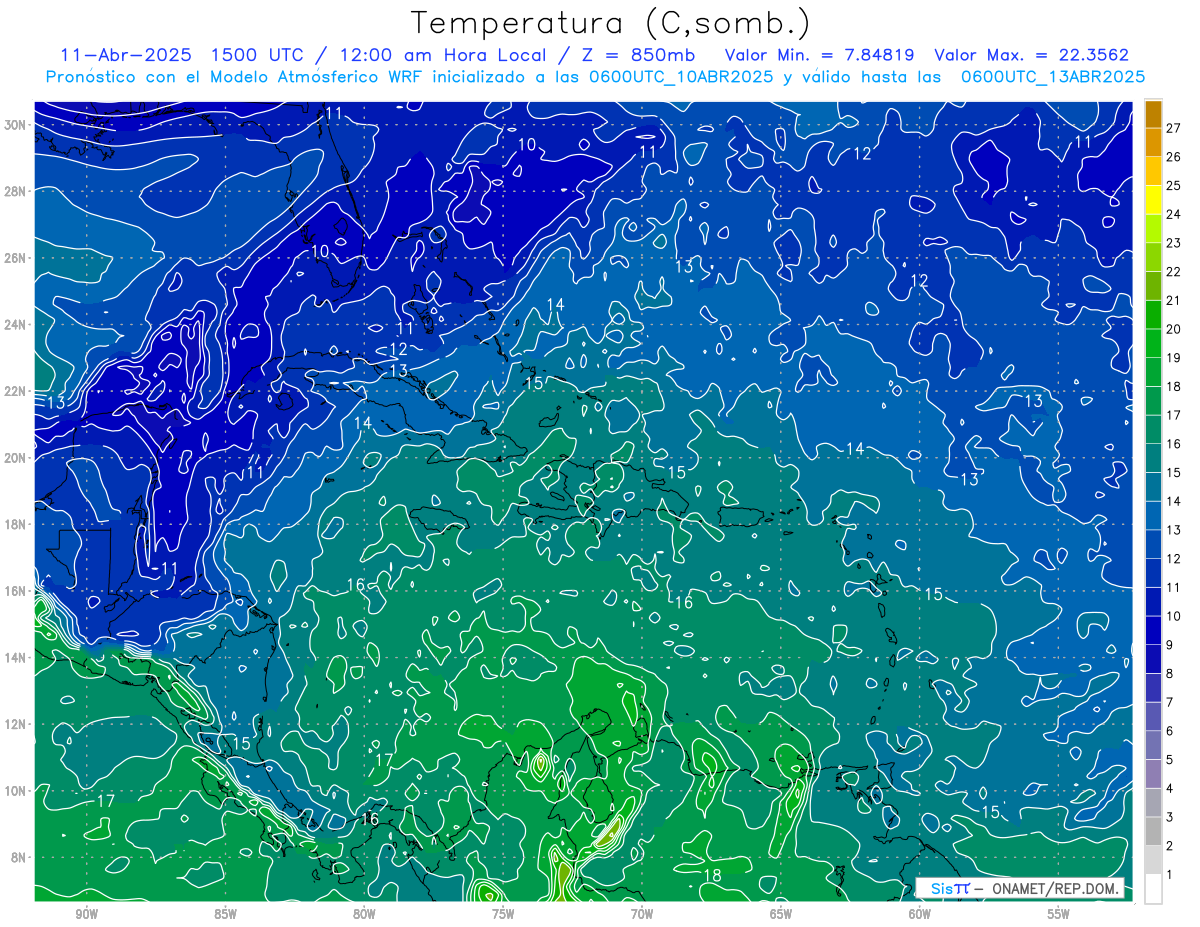
Task: Click the colorbar scale number 16
Action: (1174, 444)
